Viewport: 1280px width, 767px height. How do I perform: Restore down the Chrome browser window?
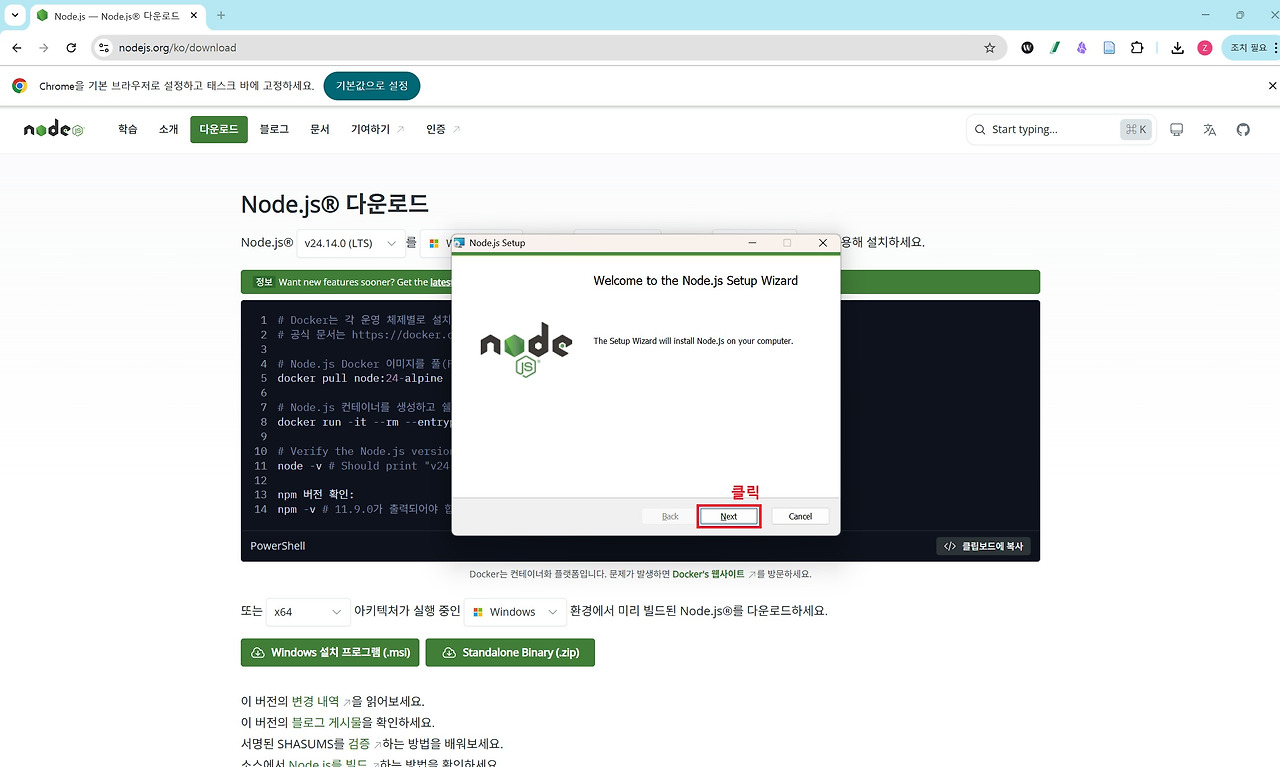click(1240, 15)
